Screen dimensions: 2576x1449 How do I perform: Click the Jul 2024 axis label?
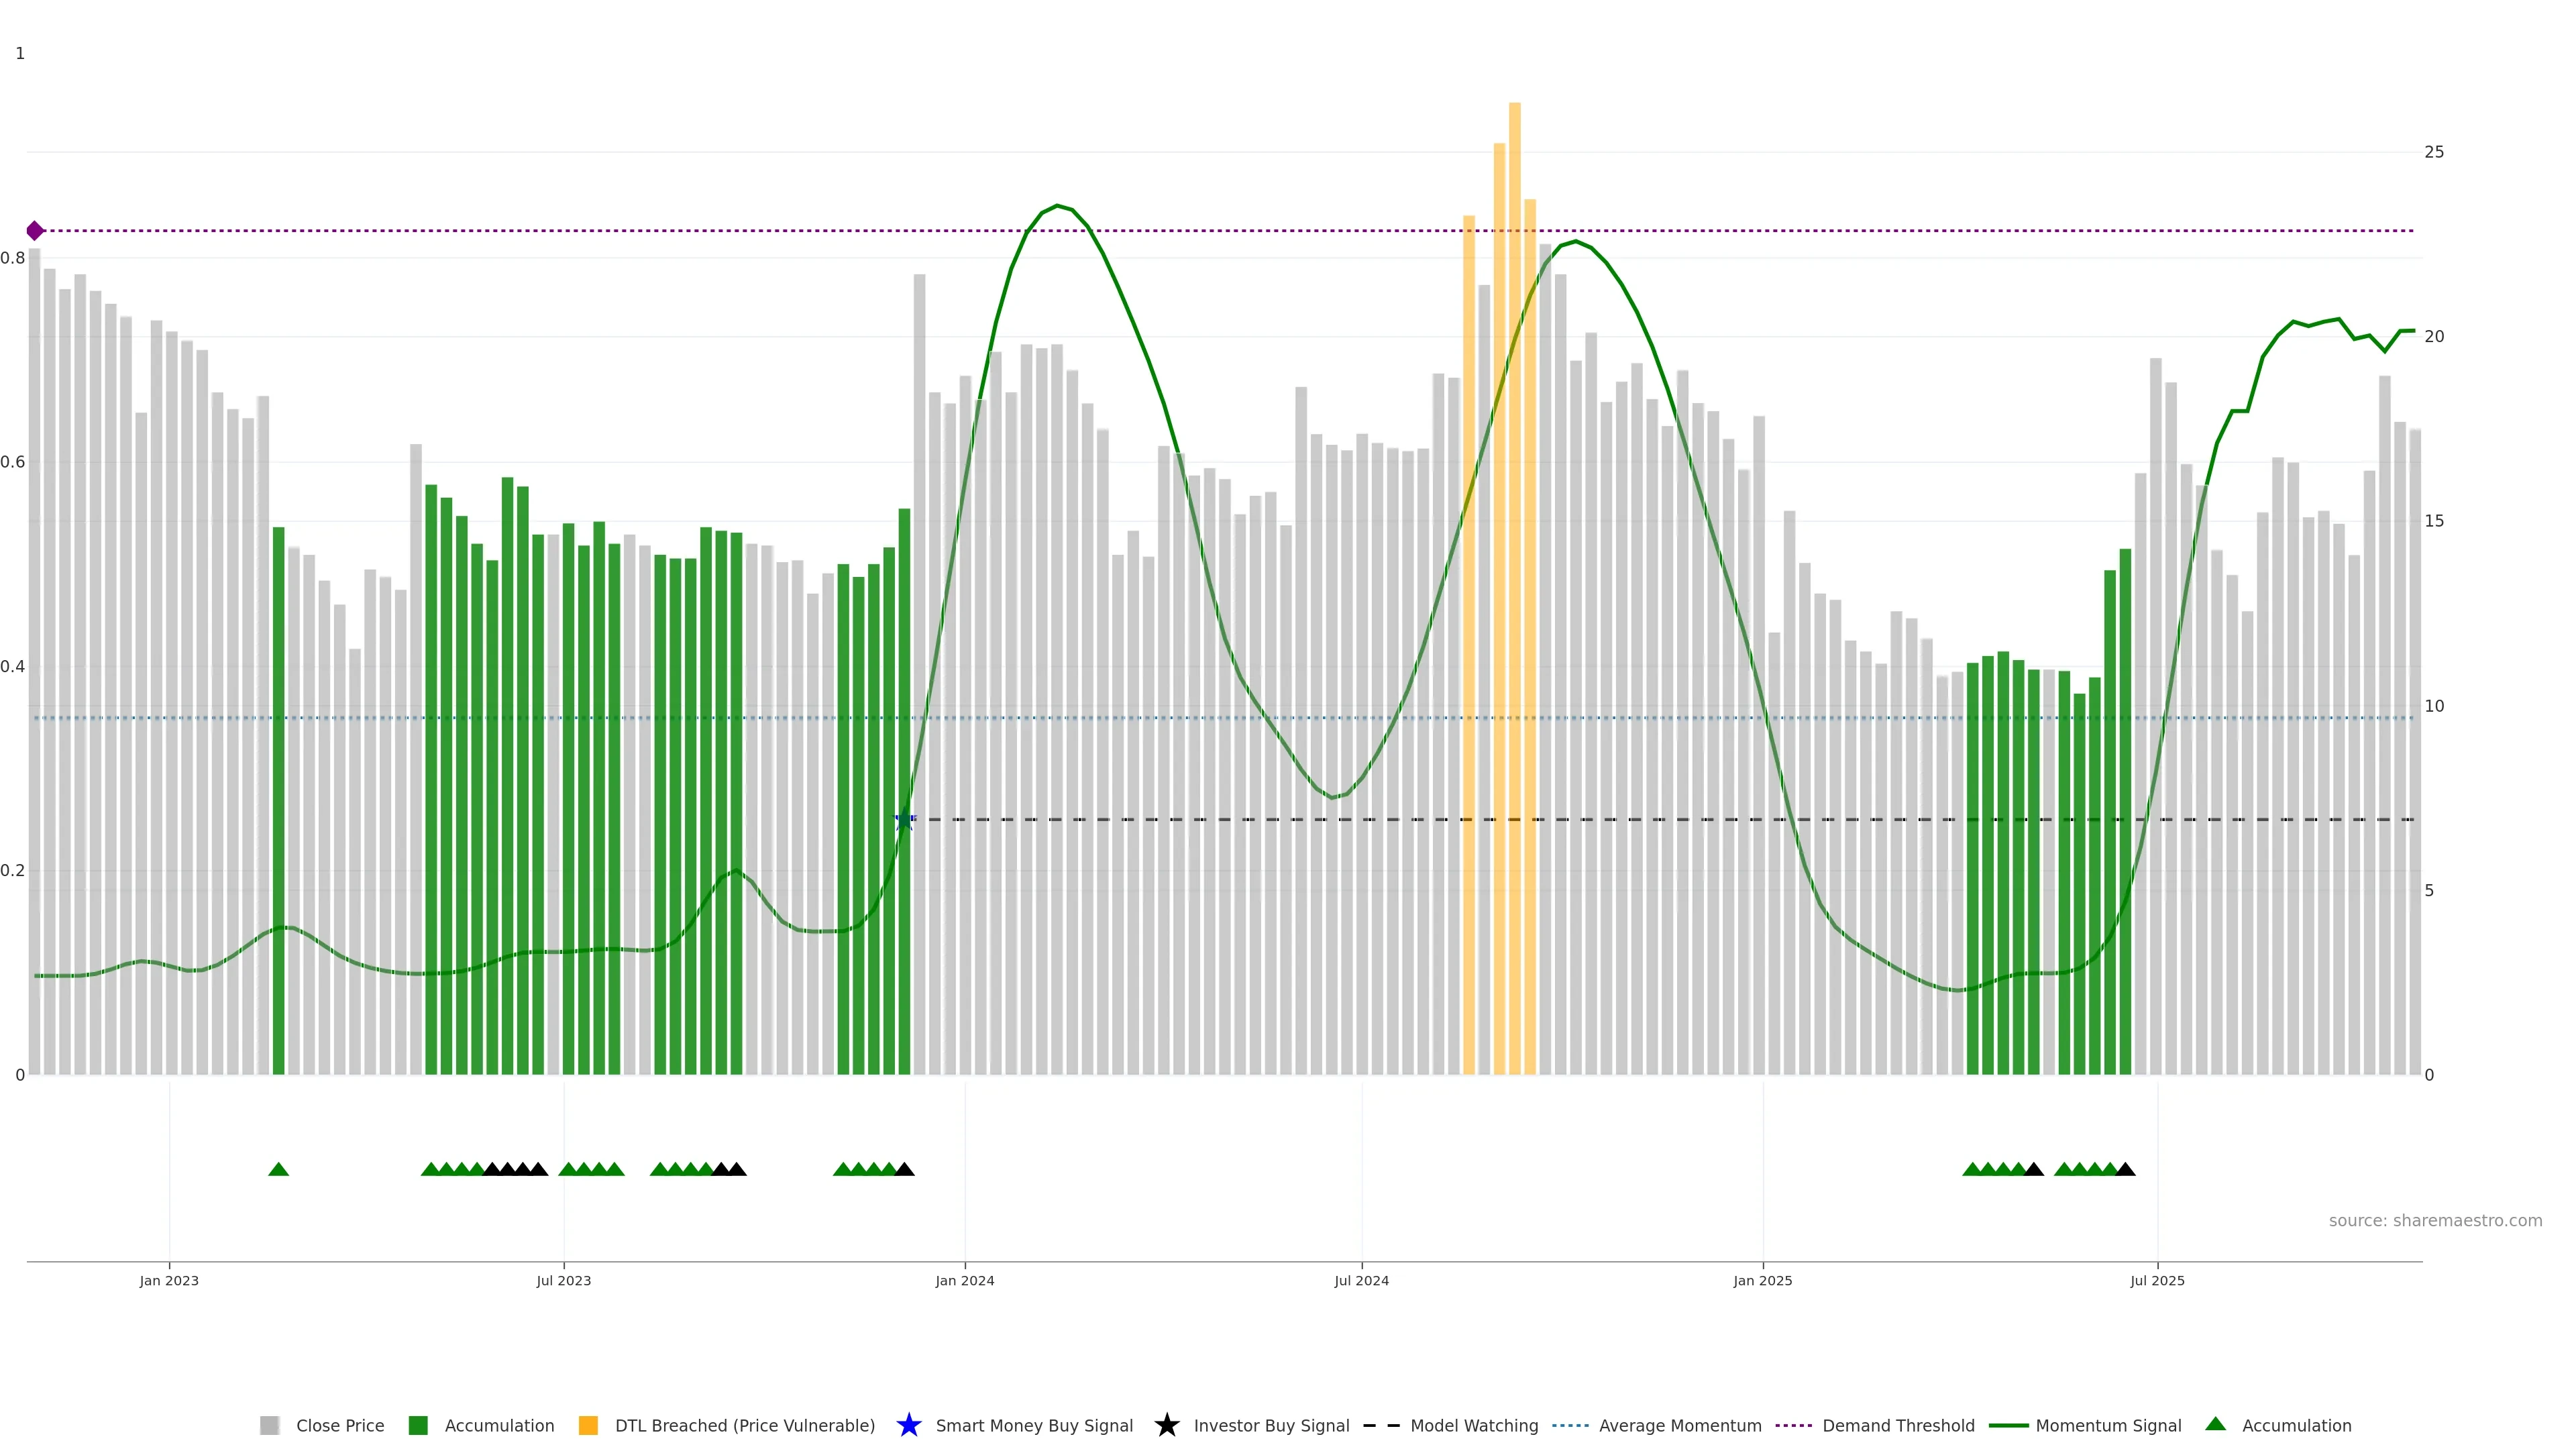1361,1280
